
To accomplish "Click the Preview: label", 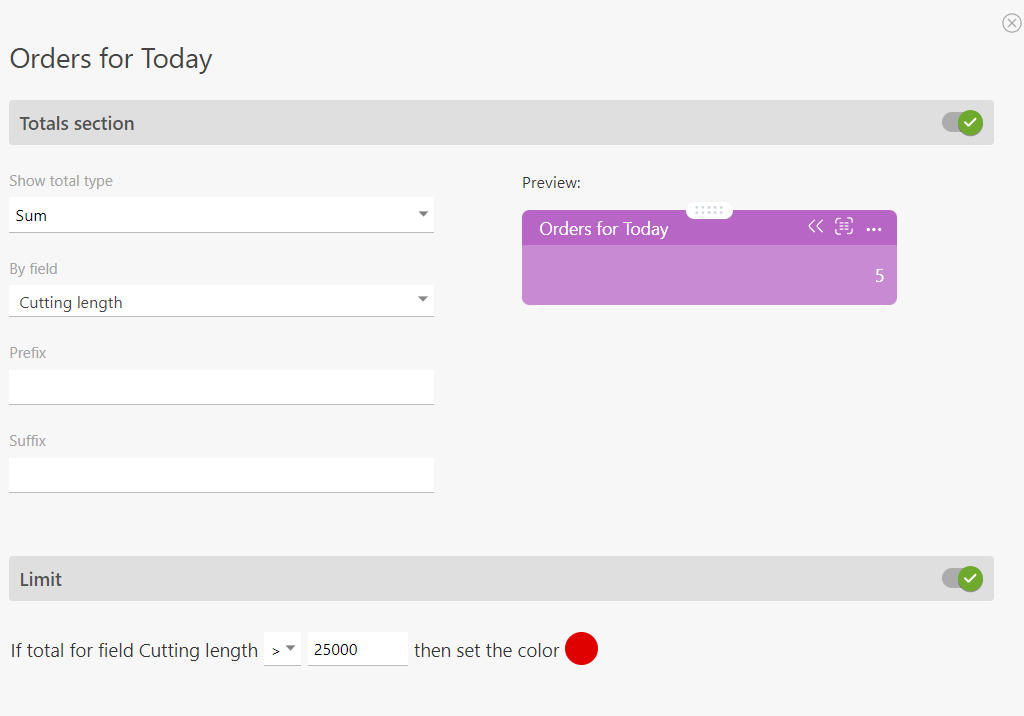I will click(x=551, y=183).
